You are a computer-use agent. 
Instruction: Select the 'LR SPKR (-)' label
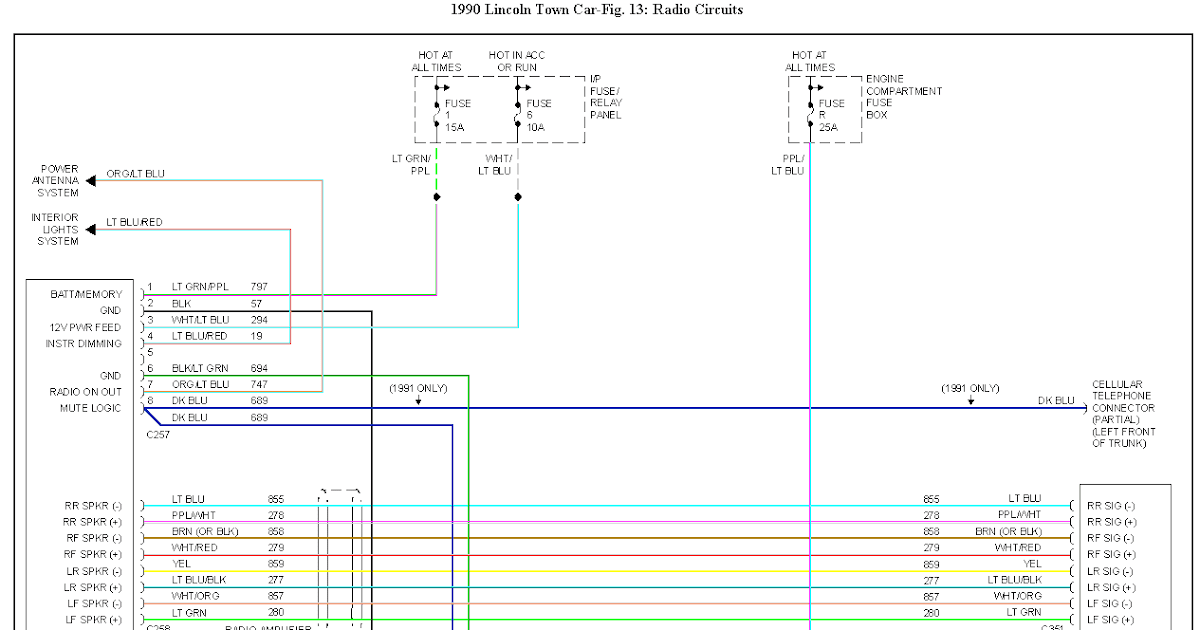92,571
